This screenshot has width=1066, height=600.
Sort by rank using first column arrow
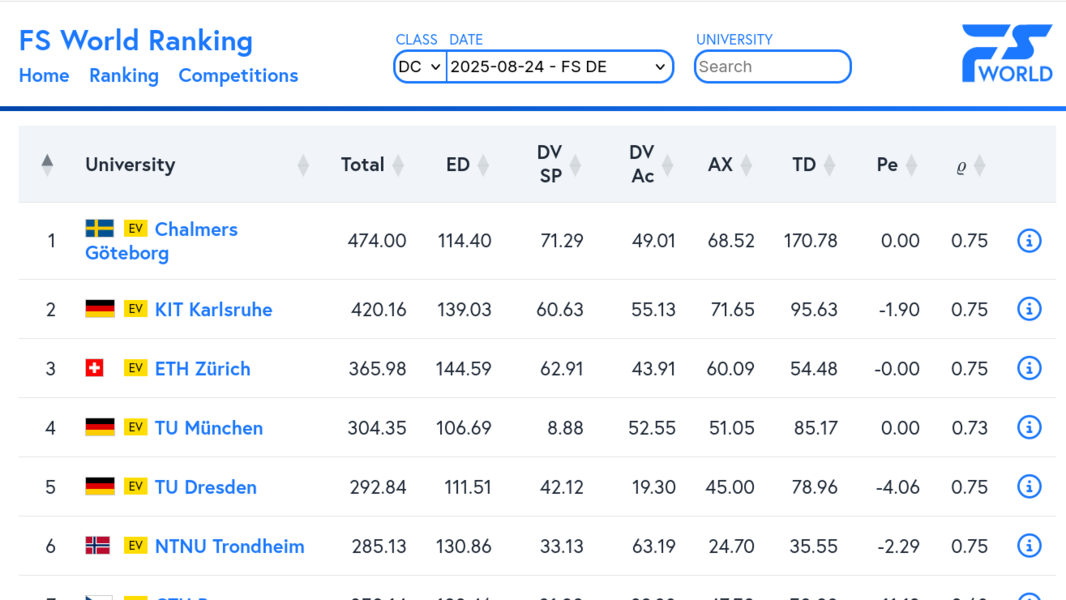[x=47, y=165]
